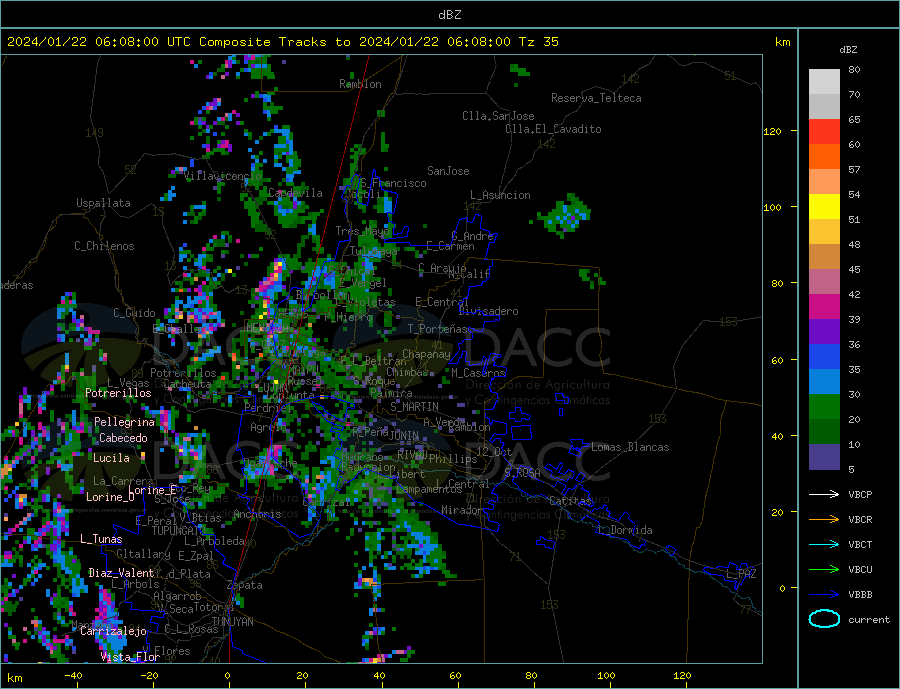
Task: Click the 'VBCP' legend label
Action: [860, 494]
